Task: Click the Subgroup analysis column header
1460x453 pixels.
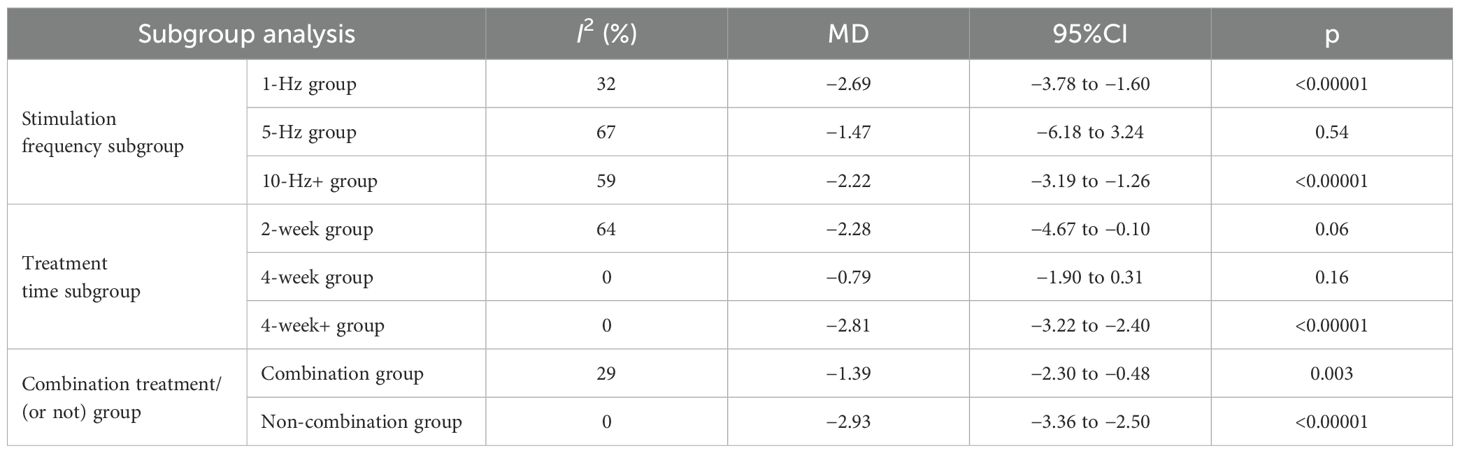Action: click(x=245, y=33)
